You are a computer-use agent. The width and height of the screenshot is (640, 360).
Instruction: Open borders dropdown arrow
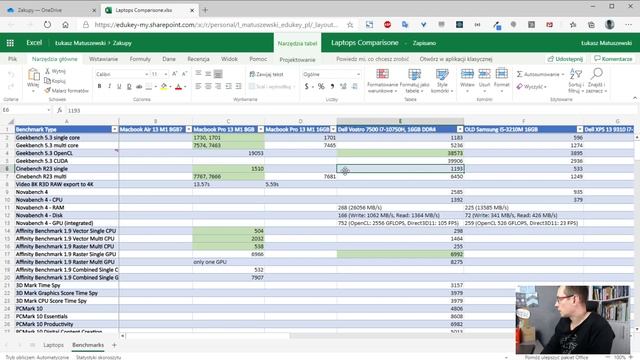(x=156, y=87)
